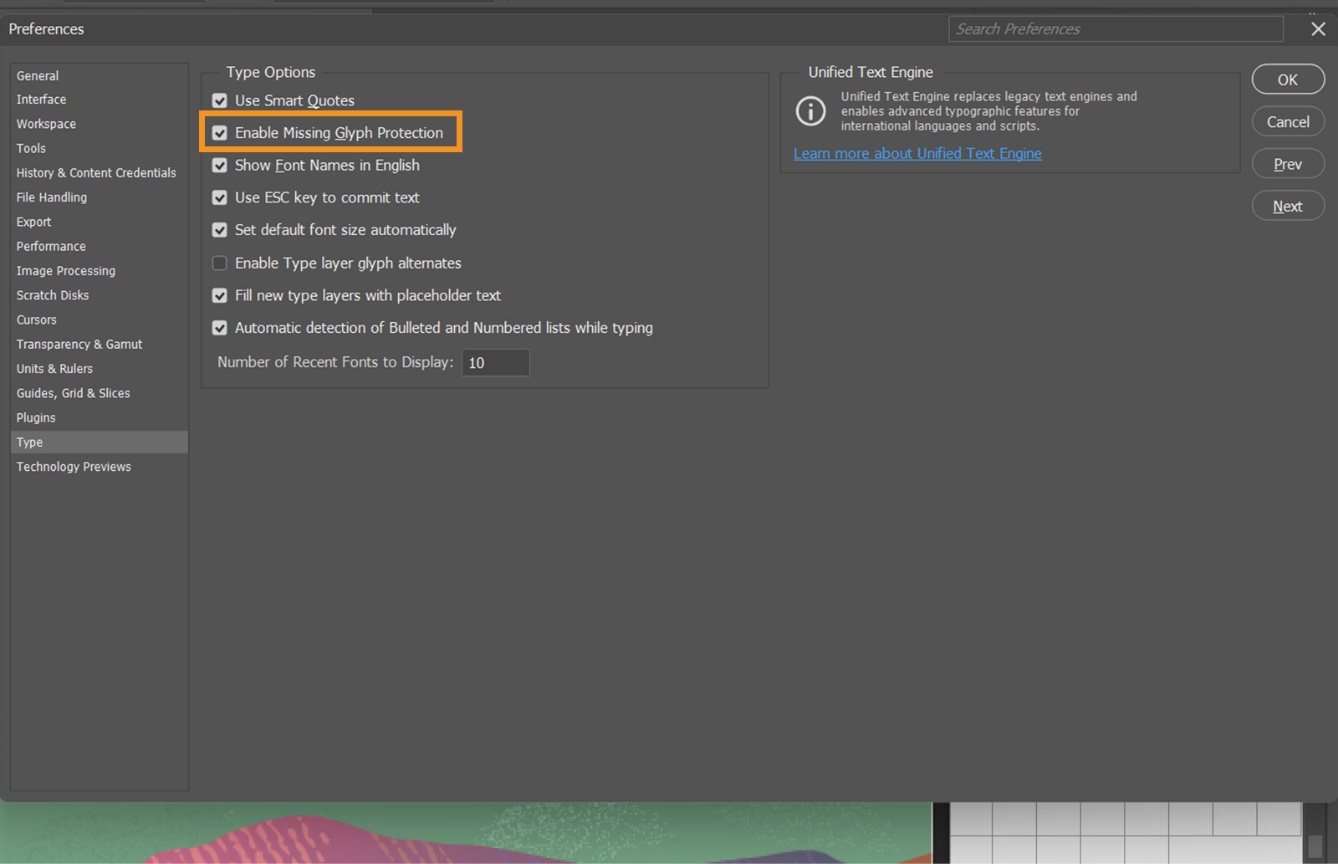The width and height of the screenshot is (1338, 864).
Task: Toggle Fill new type layers with placeholder text
Action: pos(219,295)
